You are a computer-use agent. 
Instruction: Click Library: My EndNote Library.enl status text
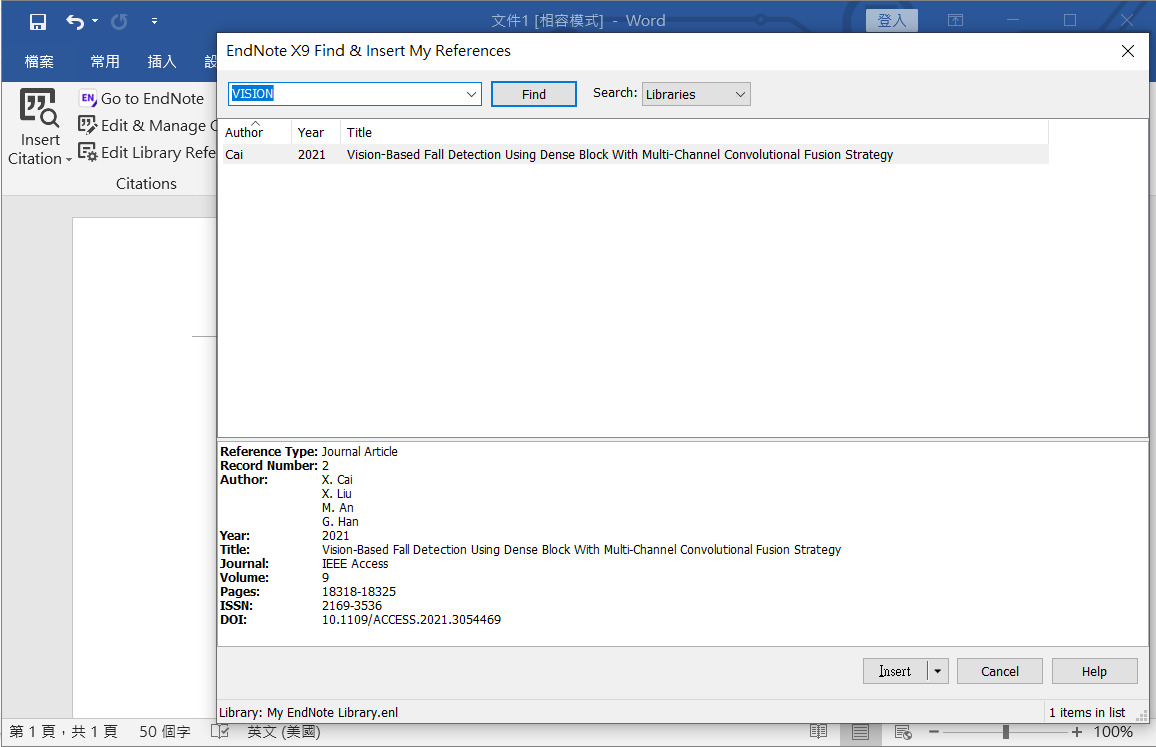click(x=308, y=712)
